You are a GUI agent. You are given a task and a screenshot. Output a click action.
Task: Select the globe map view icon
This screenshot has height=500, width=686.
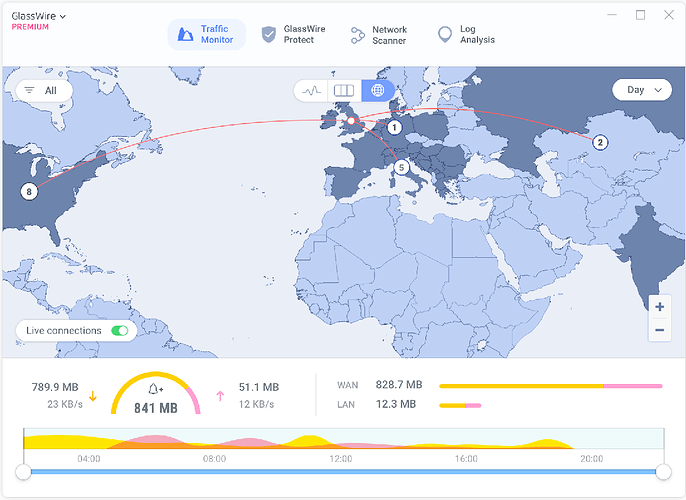377,90
